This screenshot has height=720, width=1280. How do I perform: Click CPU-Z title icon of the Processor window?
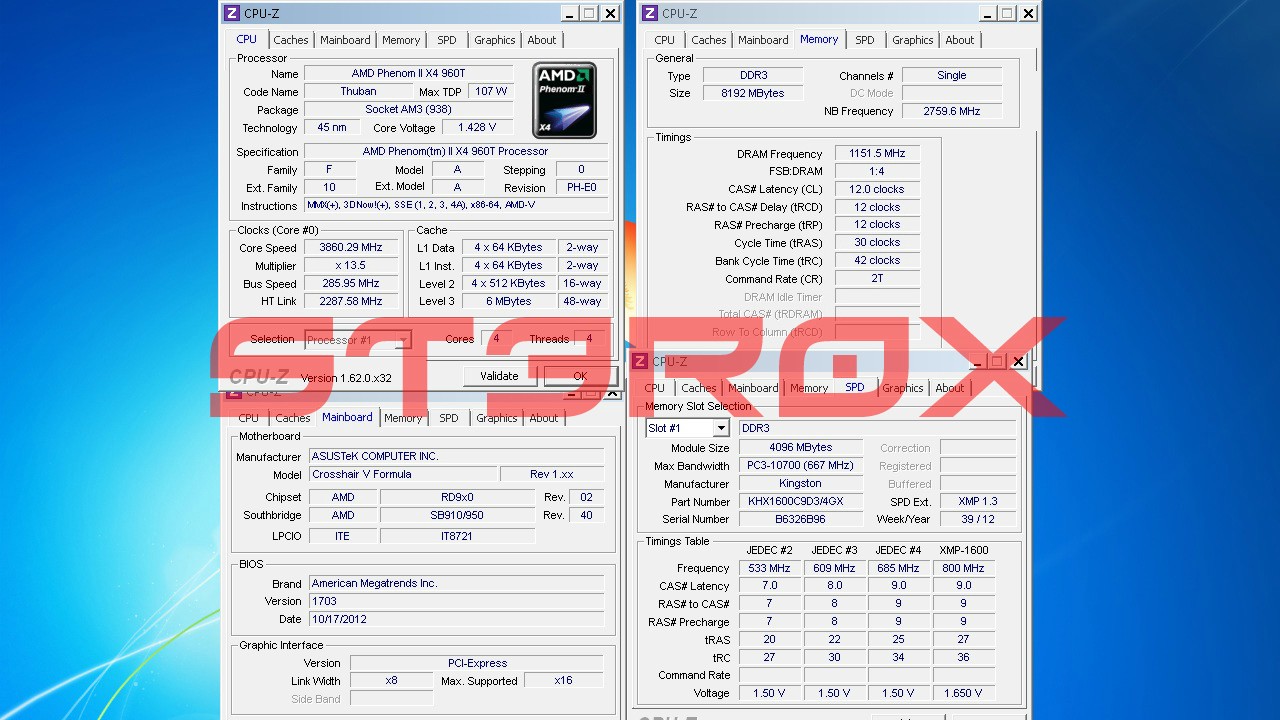coord(232,13)
